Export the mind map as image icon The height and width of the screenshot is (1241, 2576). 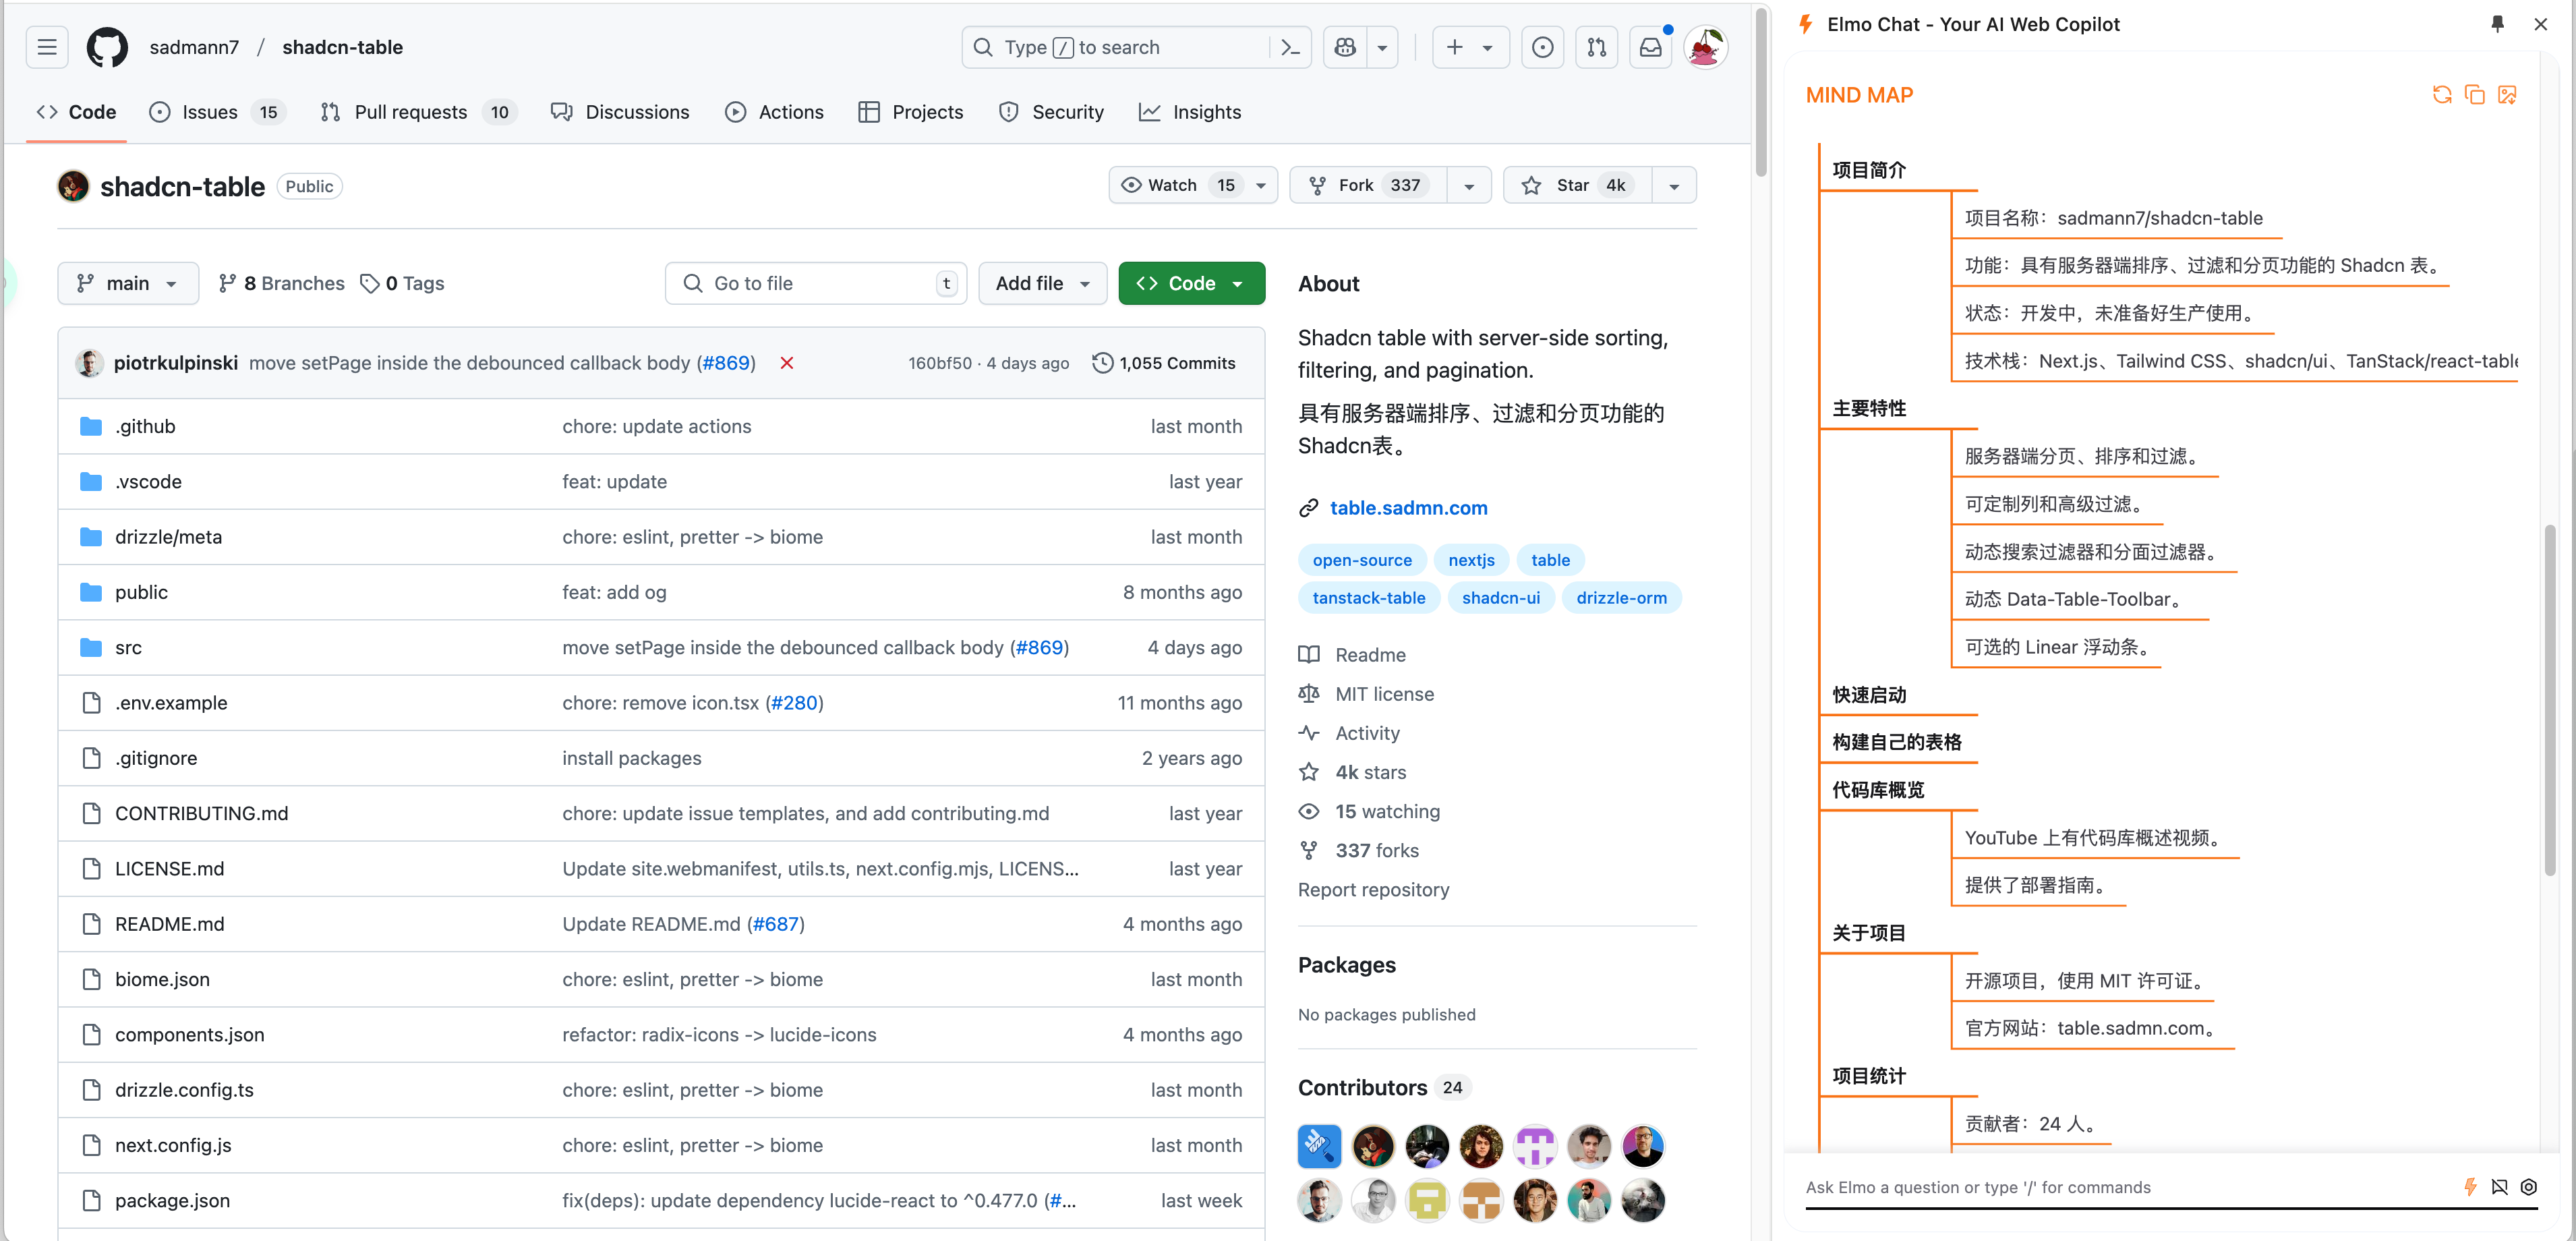click(x=2508, y=95)
